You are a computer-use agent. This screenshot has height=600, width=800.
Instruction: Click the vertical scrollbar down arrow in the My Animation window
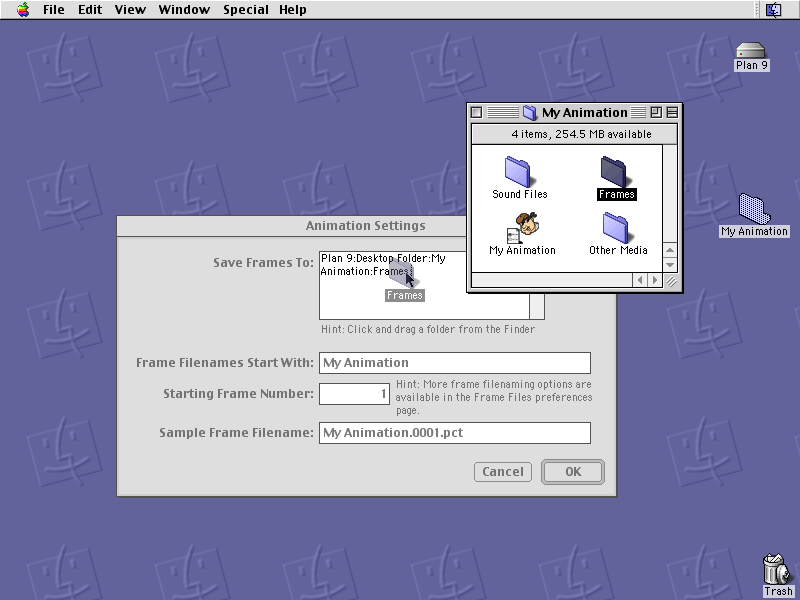coord(670,265)
